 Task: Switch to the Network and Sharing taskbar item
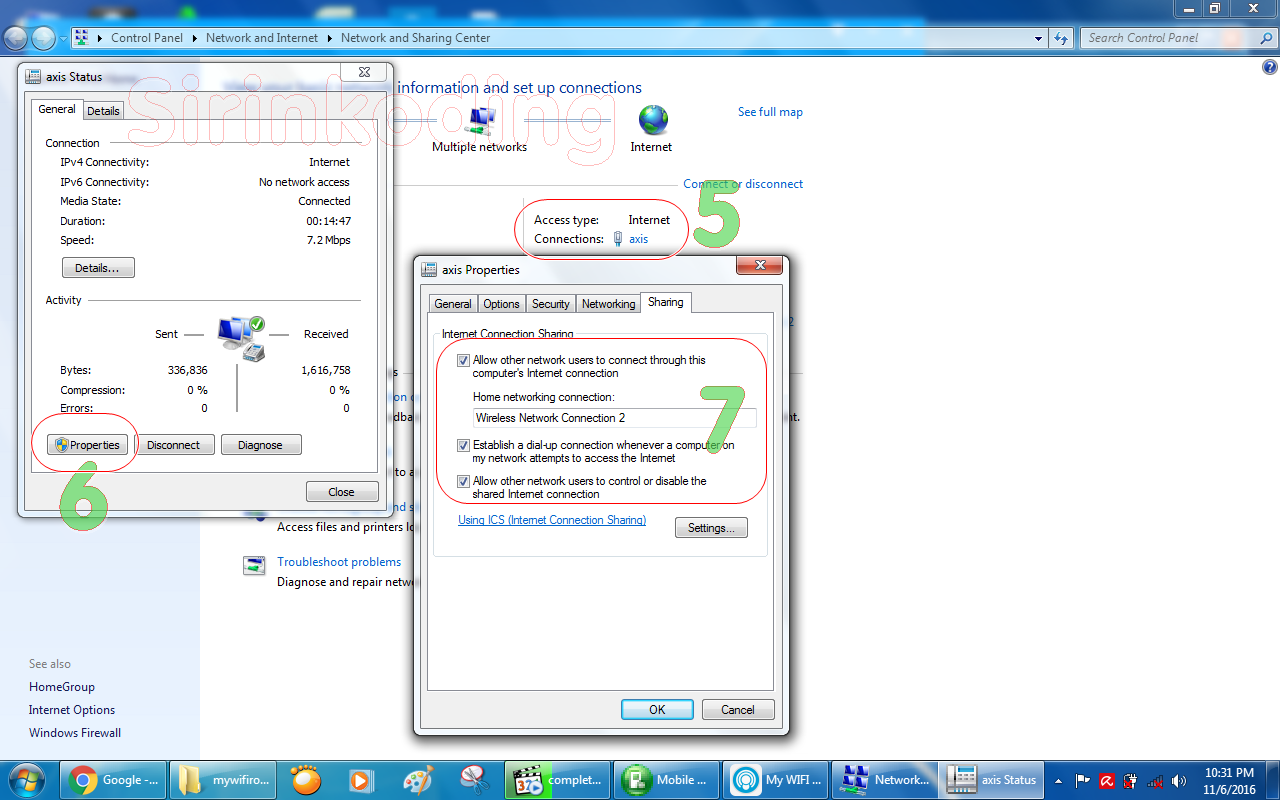886,779
